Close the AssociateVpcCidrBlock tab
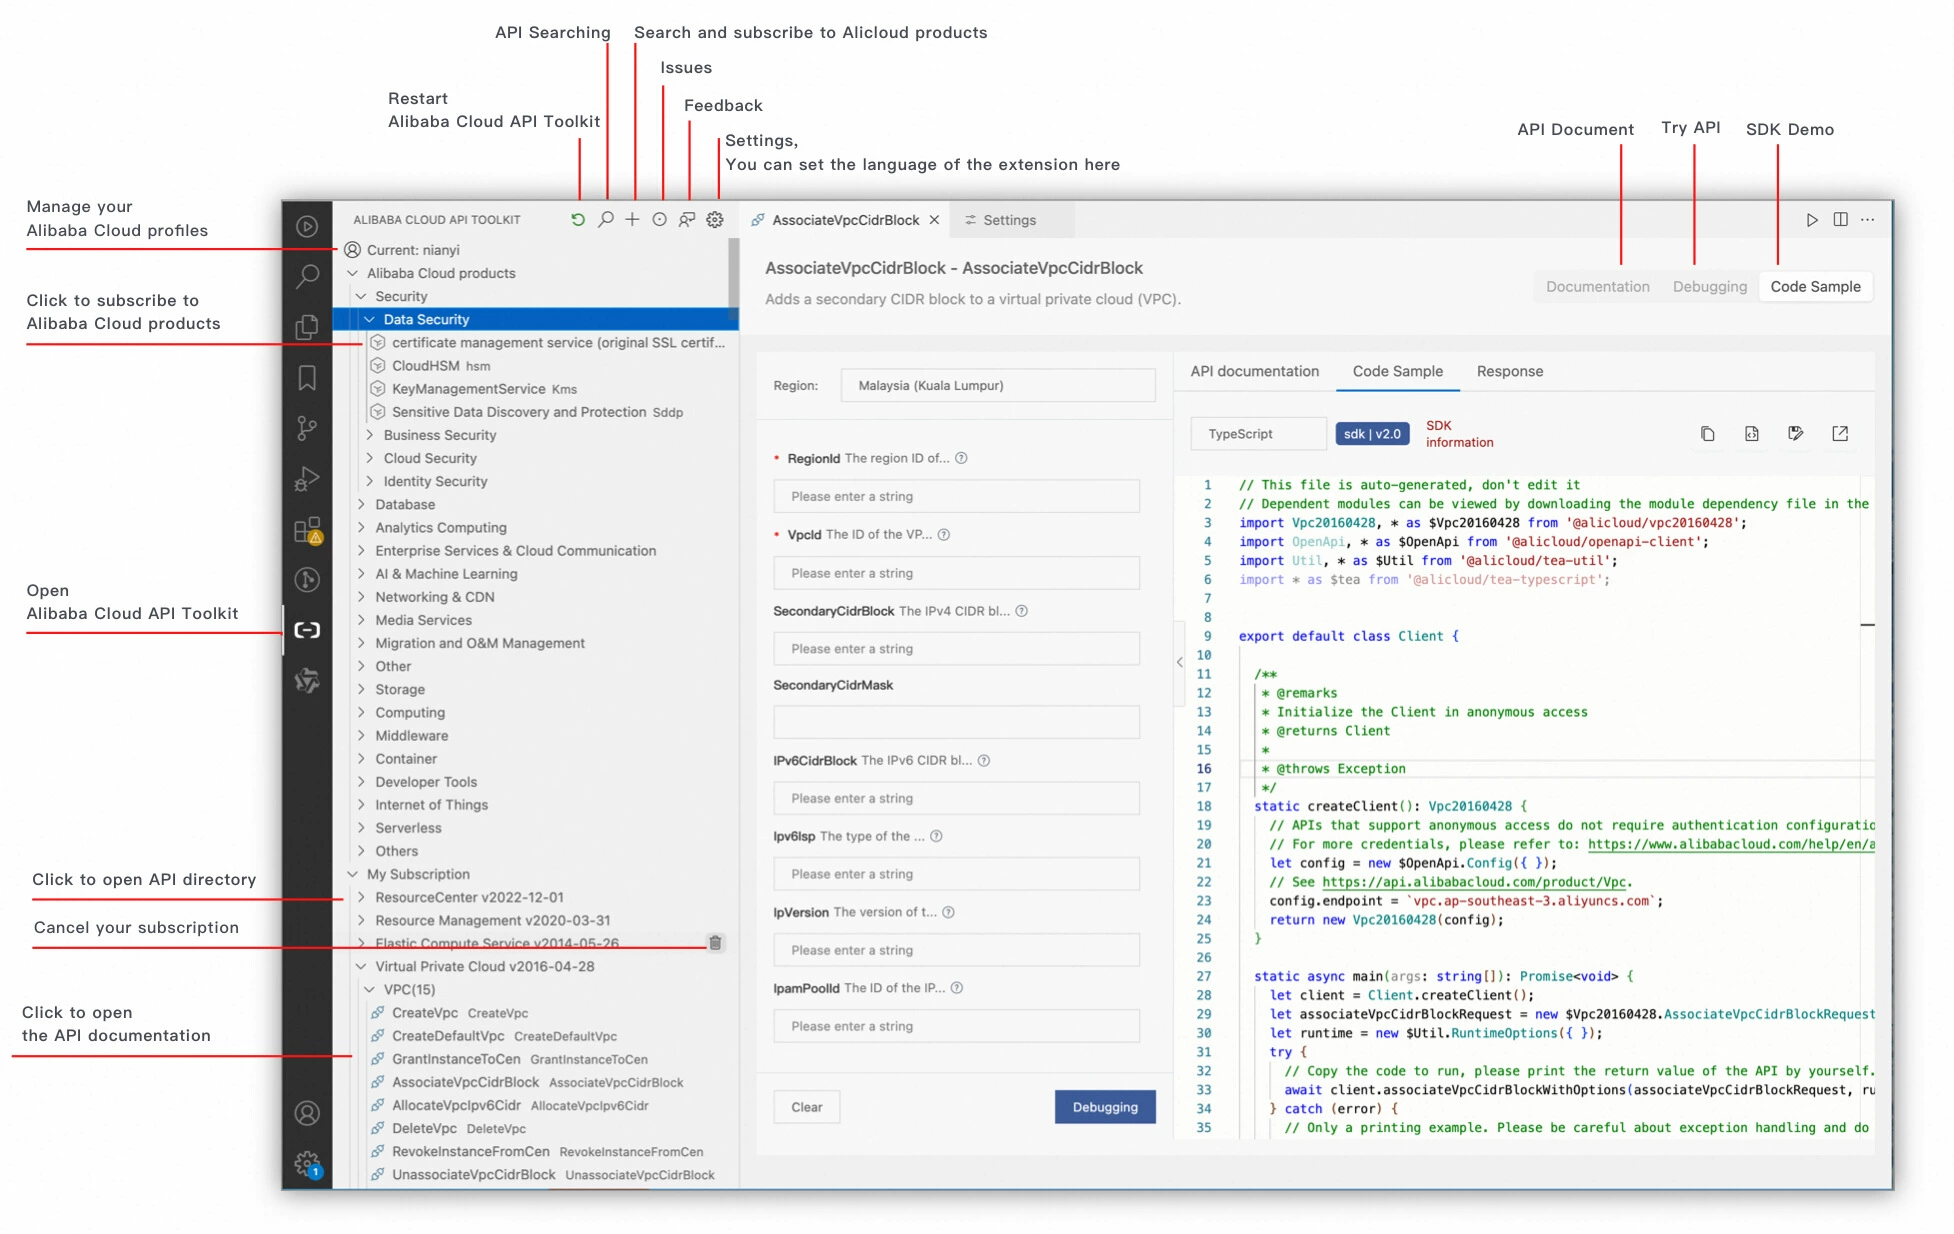Image resolution: width=1954 pixels, height=1234 pixels. click(934, 220)
